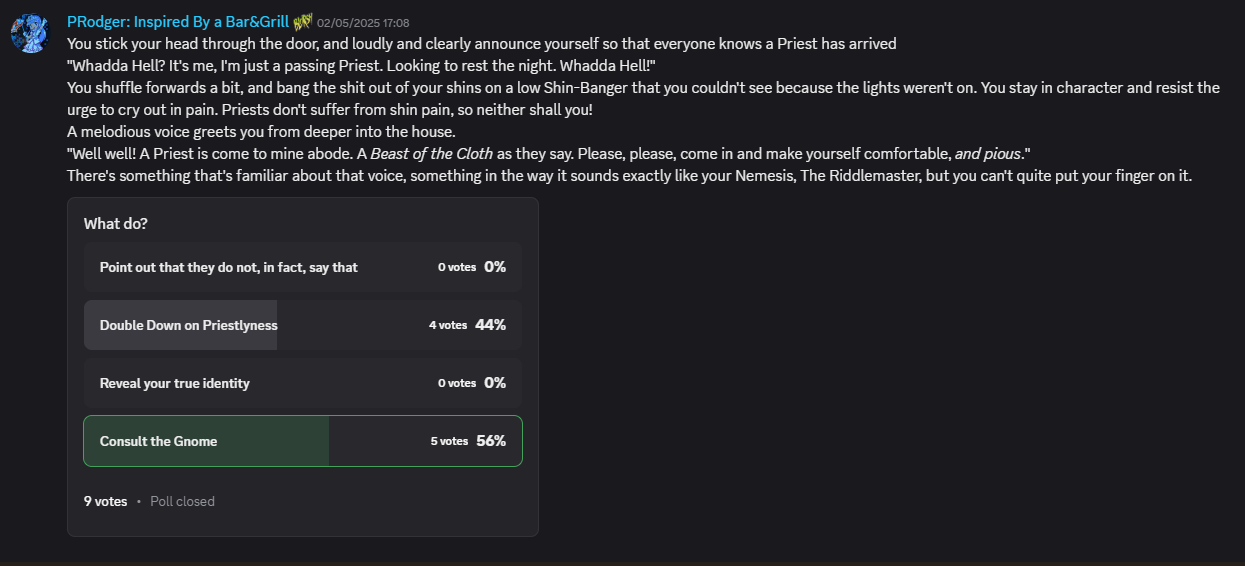1245x566 pixels.
Task: Select the 'Reveal your true identity' poll option
Action: (x=303, y=383)
